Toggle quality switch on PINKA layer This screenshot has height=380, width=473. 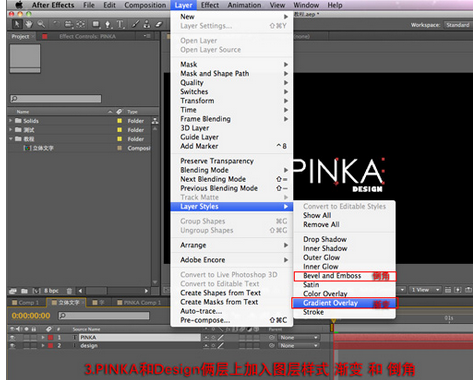pyautogui.click(x=220, y=338)
